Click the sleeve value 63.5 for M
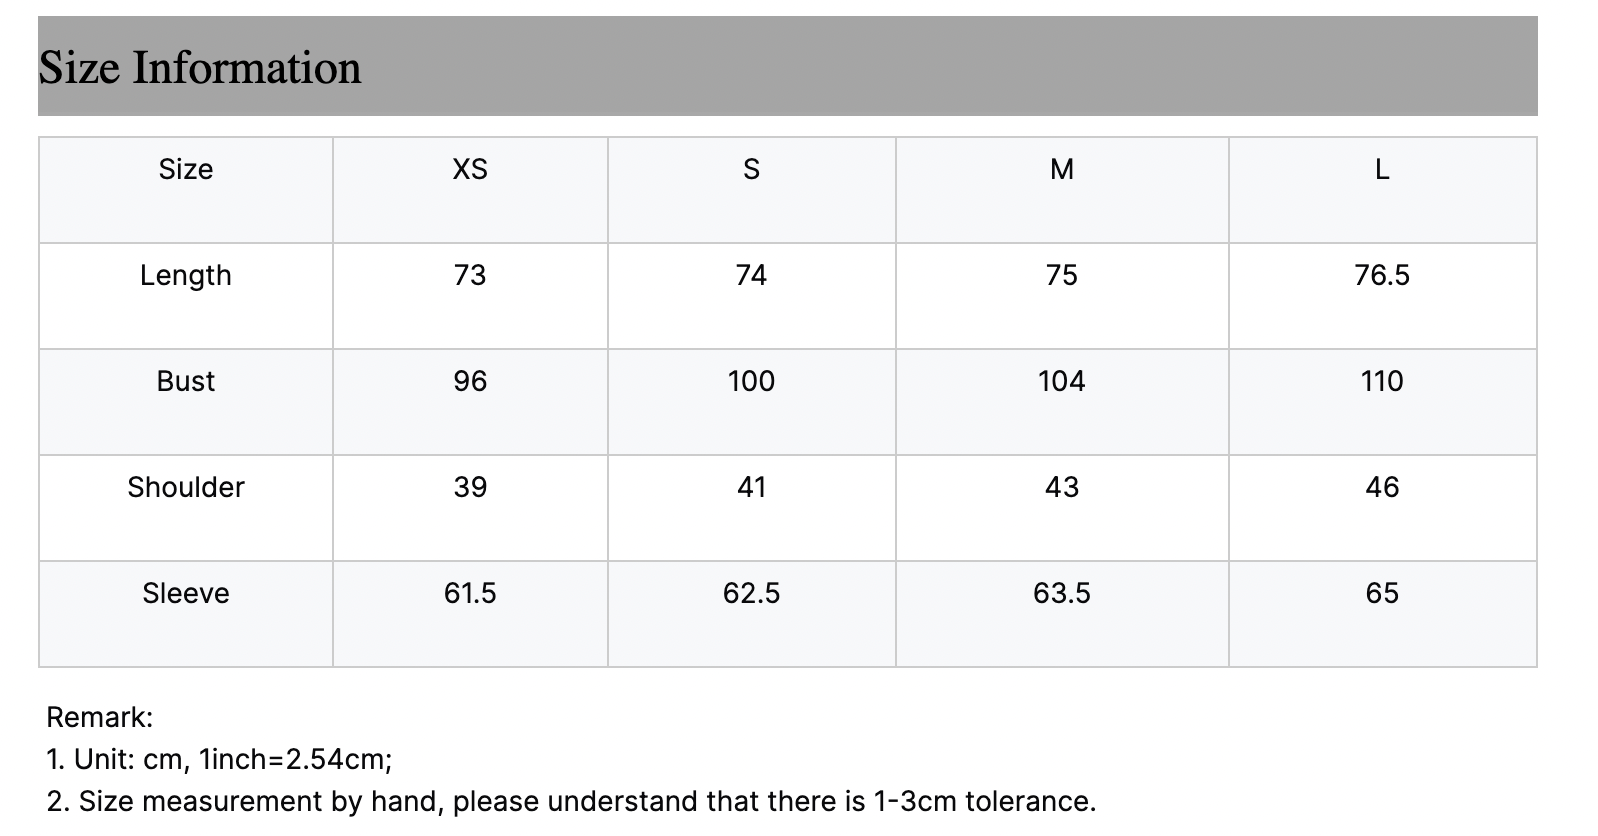This screenshot has height=836, width=1598. pos(1062,593)
